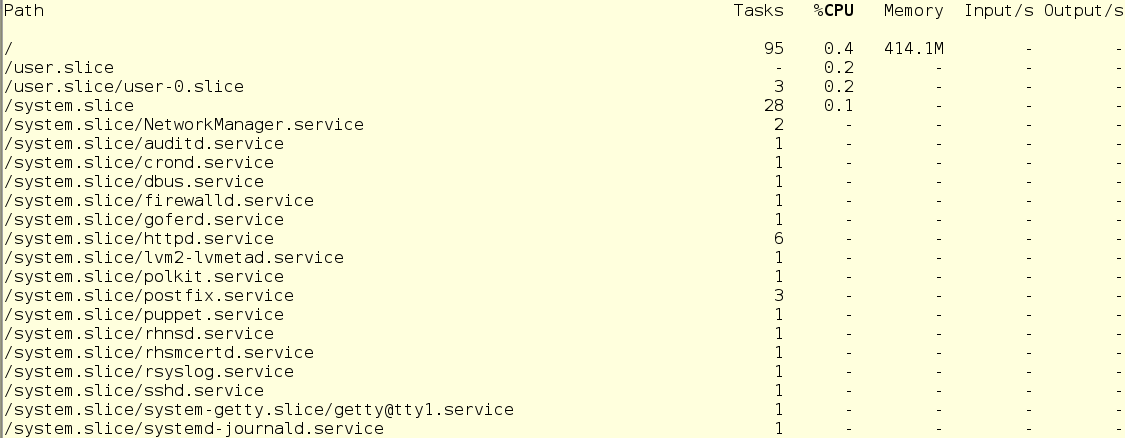
Task: Select the Memory column header
Action: coord(913,11)
